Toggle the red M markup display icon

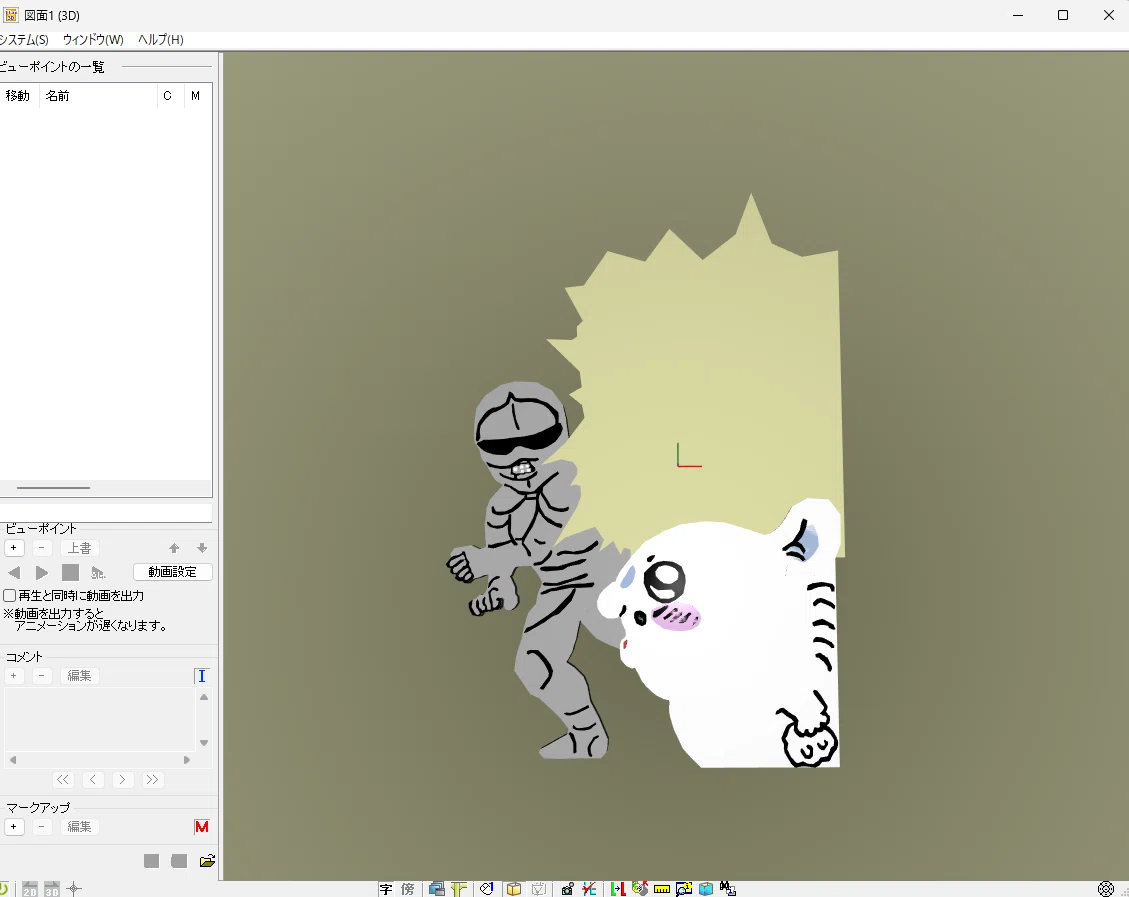point(202,826)
